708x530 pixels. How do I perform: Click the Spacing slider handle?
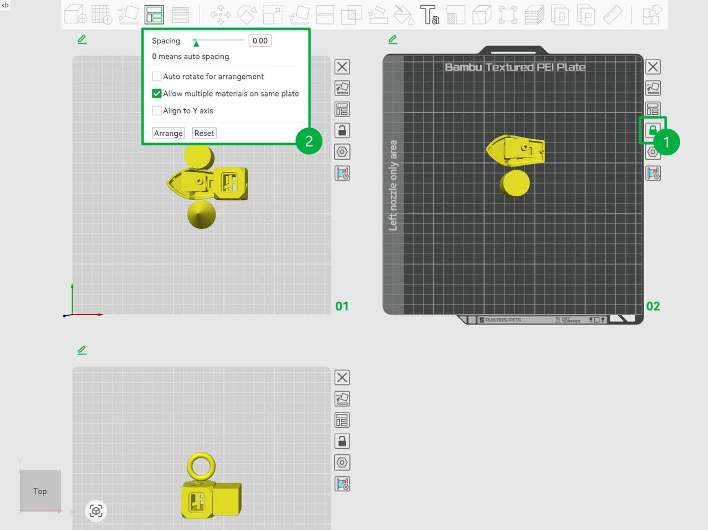point(196,43)
